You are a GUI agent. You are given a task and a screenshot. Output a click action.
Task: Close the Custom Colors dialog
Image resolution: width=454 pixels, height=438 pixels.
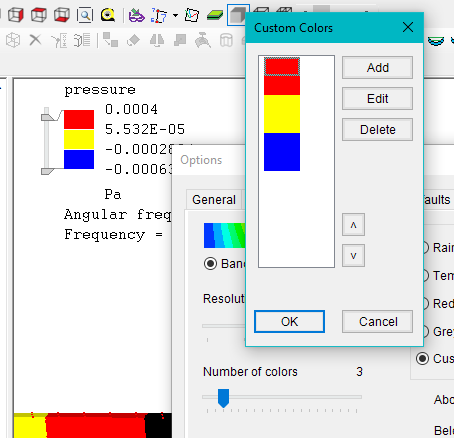[x=408, y=27]
